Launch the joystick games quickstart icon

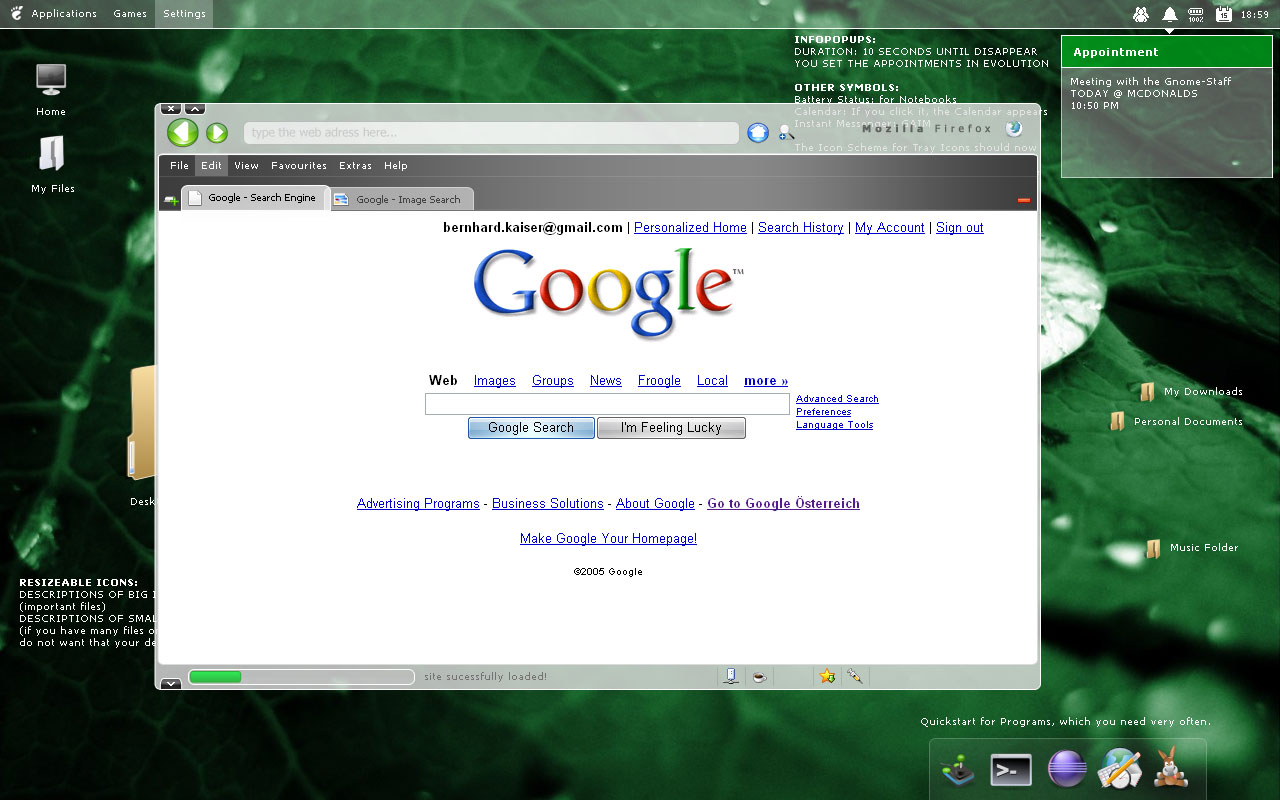pyautogui.click(x=958, y=769)
